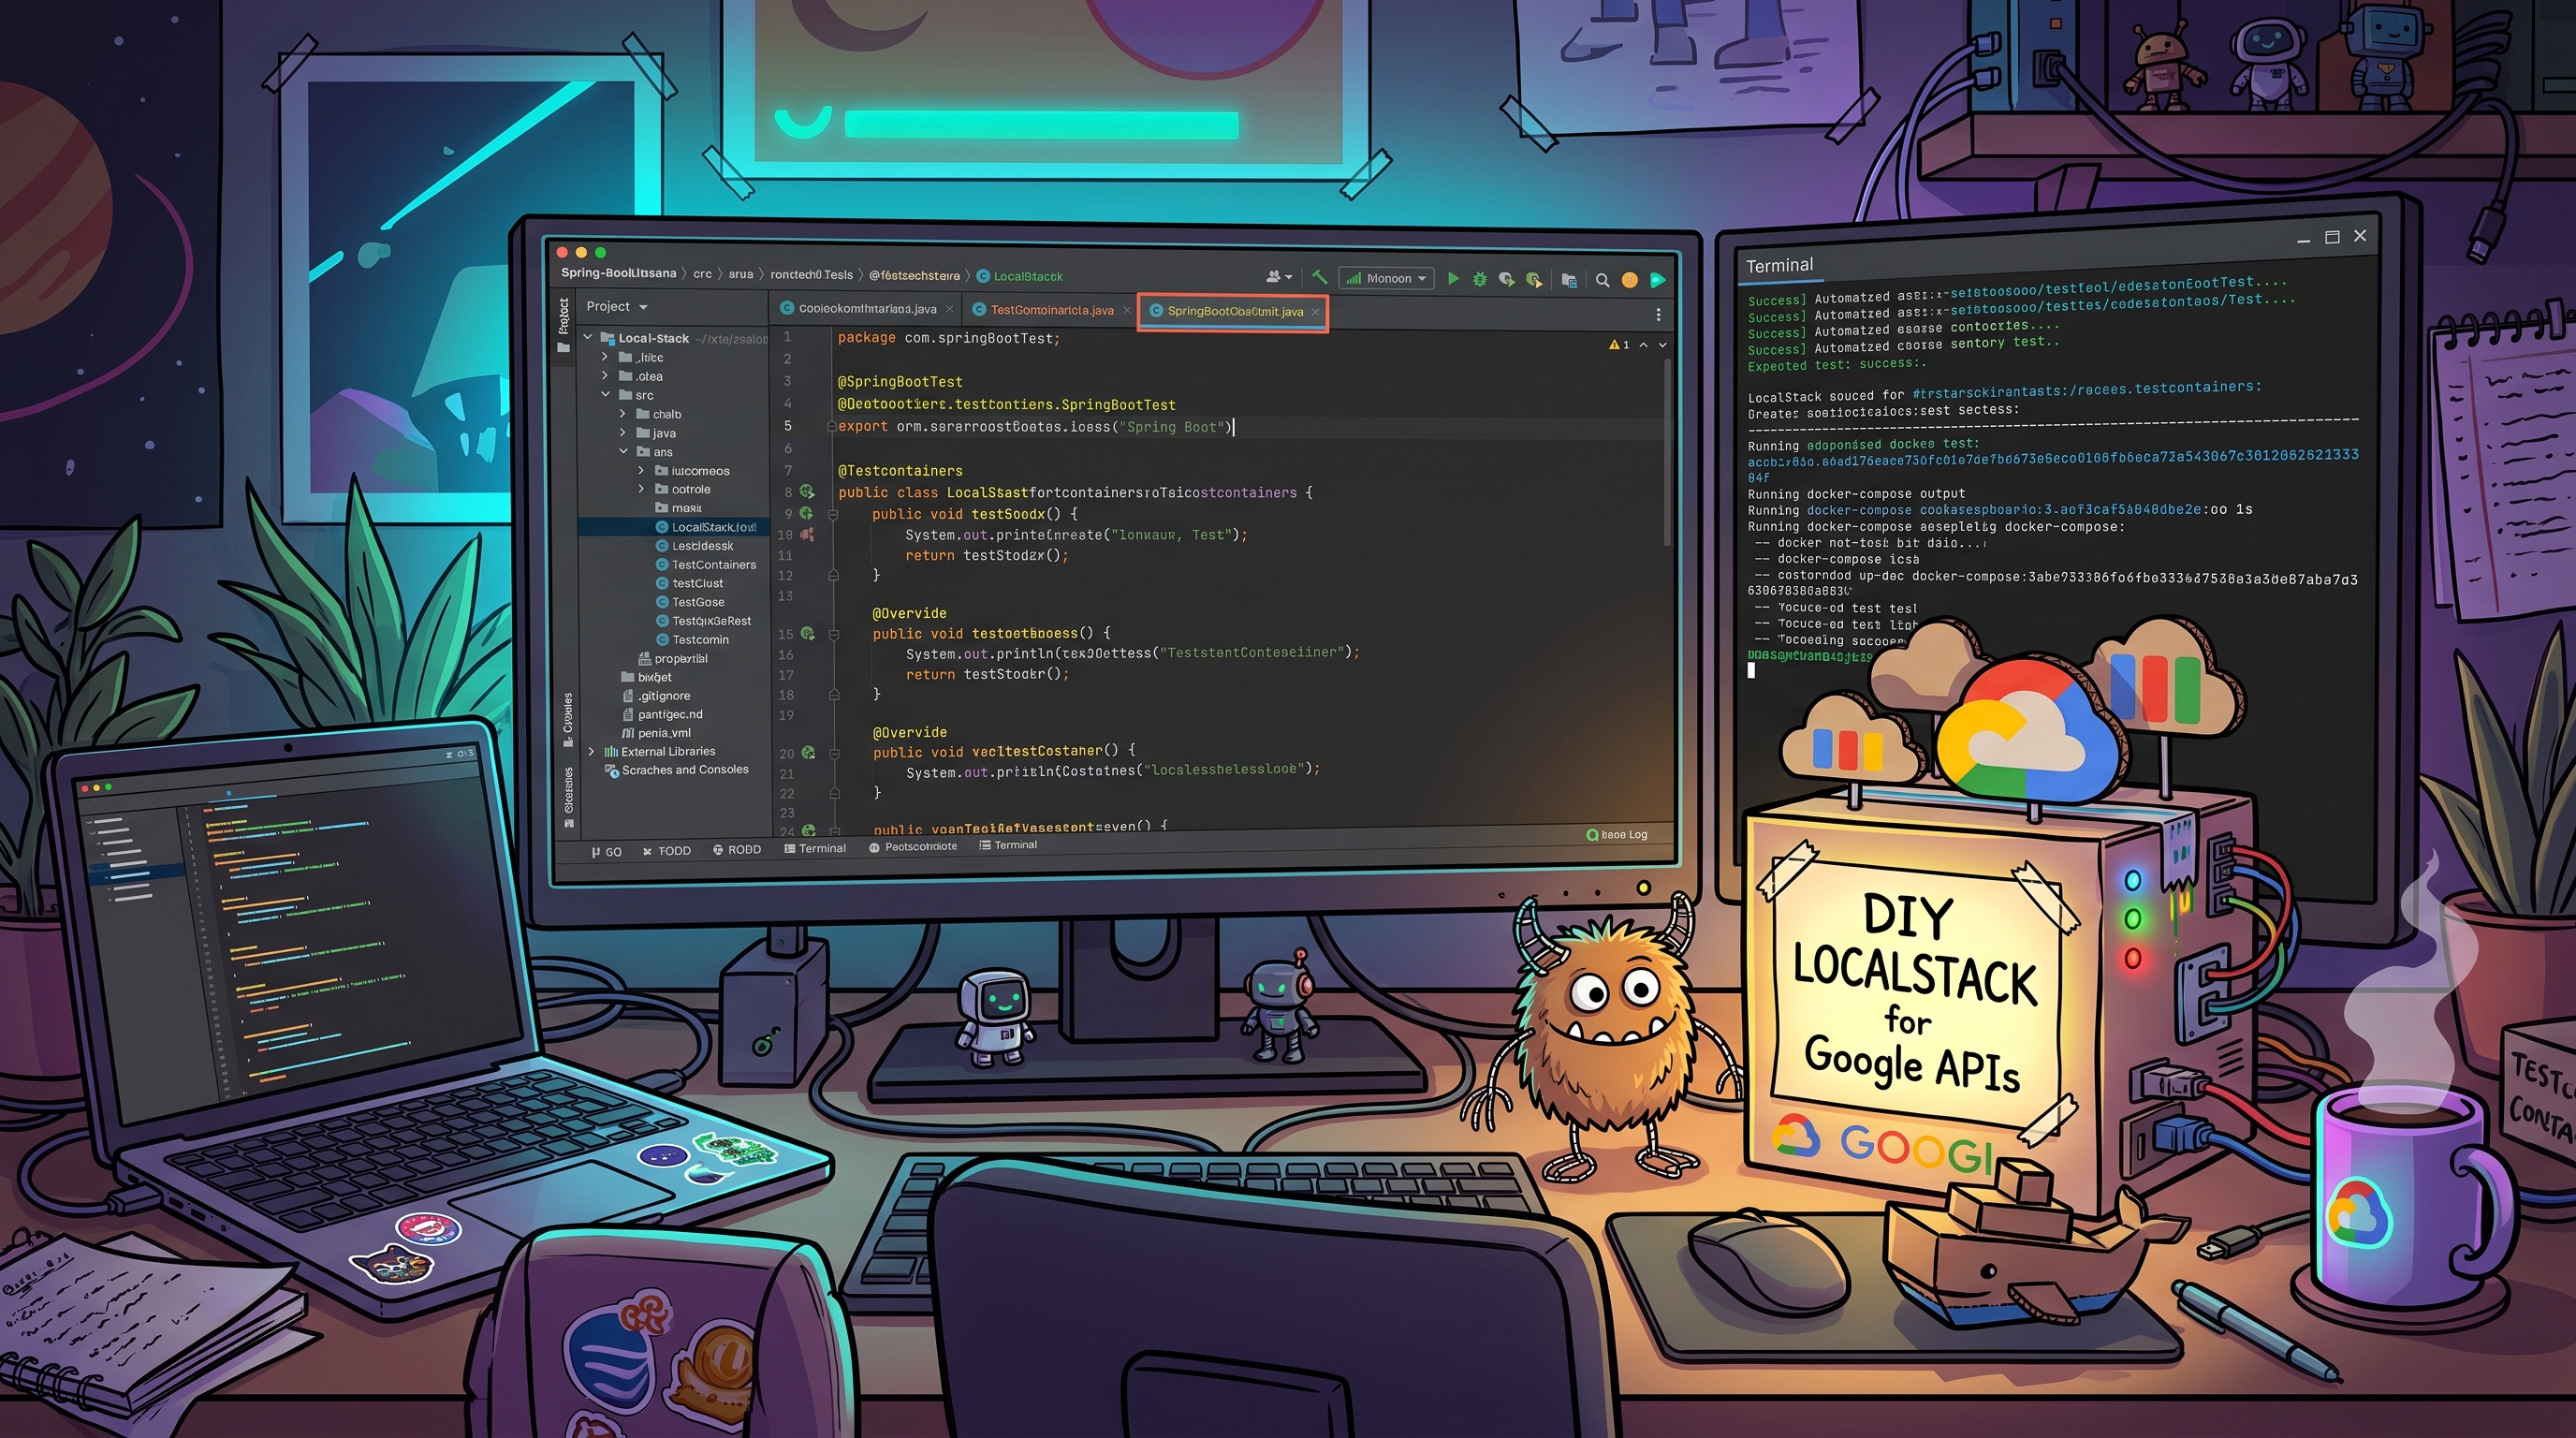The image size is (2576, 1438).
Task: Click the editor vertical scrollbar
Action: [1667, 455]
